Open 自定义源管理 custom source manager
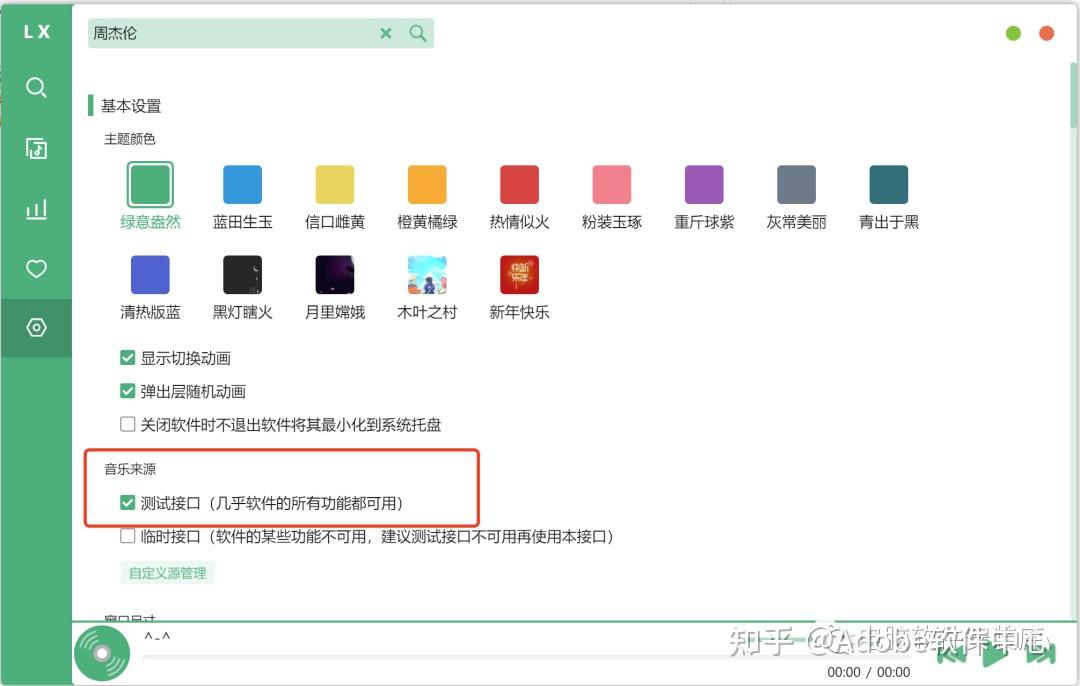This screenshot has height=686, width=1080. 167,571
